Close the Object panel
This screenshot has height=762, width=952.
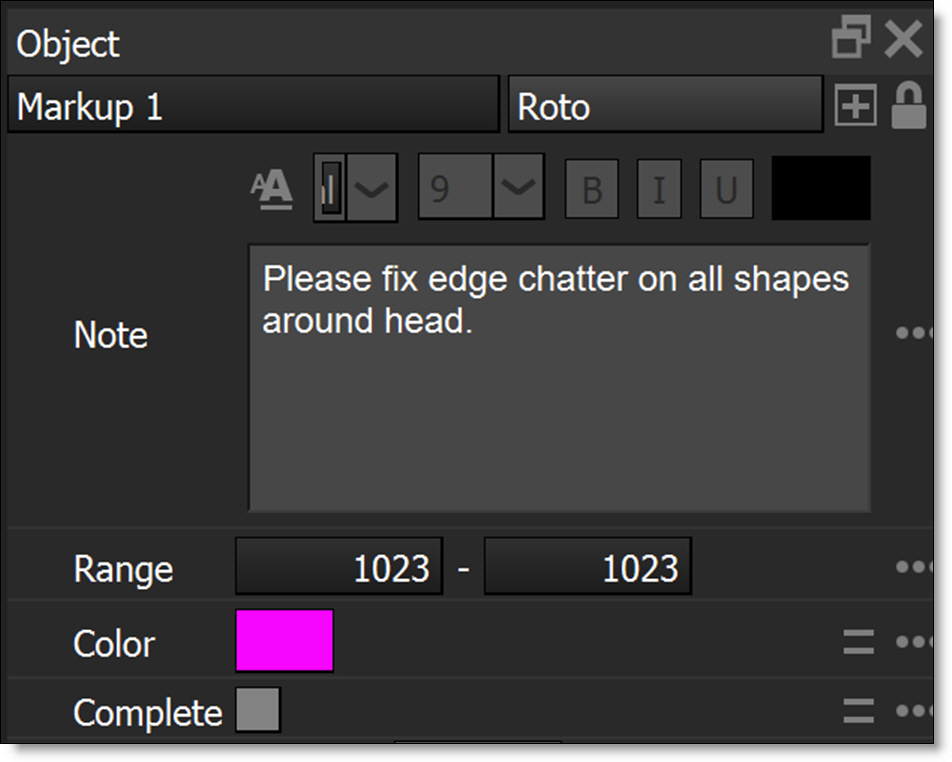pyautogui.click(x=904, y=41)
